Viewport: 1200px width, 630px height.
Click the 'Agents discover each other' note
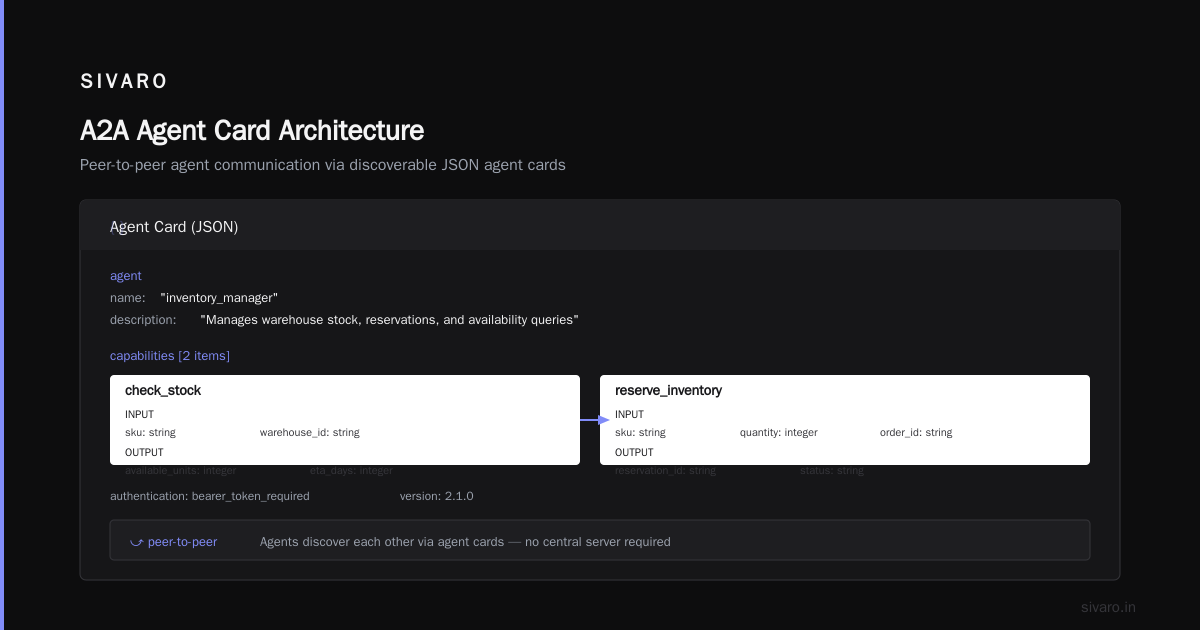point(465,542)
